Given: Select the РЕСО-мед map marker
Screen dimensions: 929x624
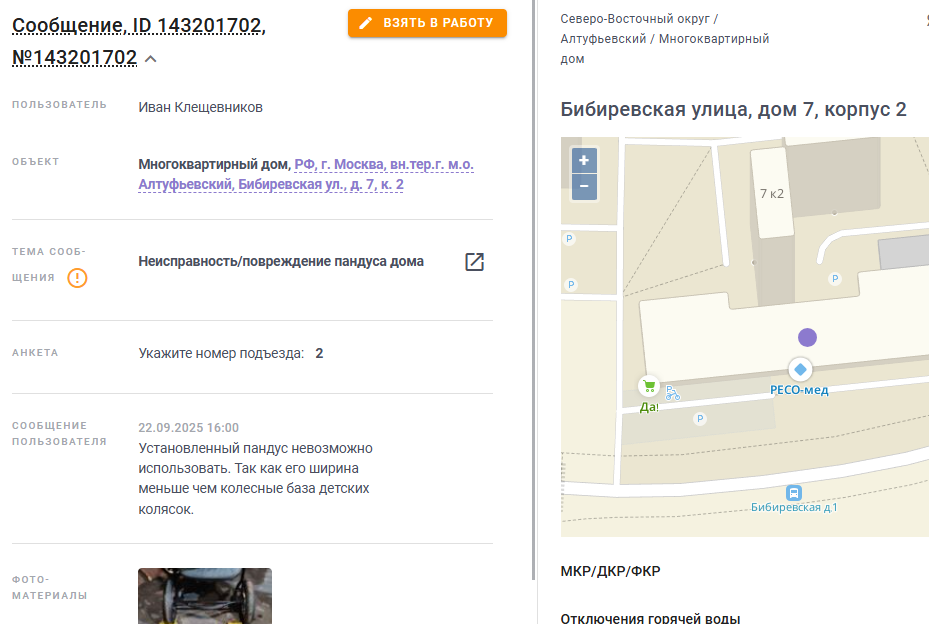Looking at the screenshot, I should click(800, 370).
